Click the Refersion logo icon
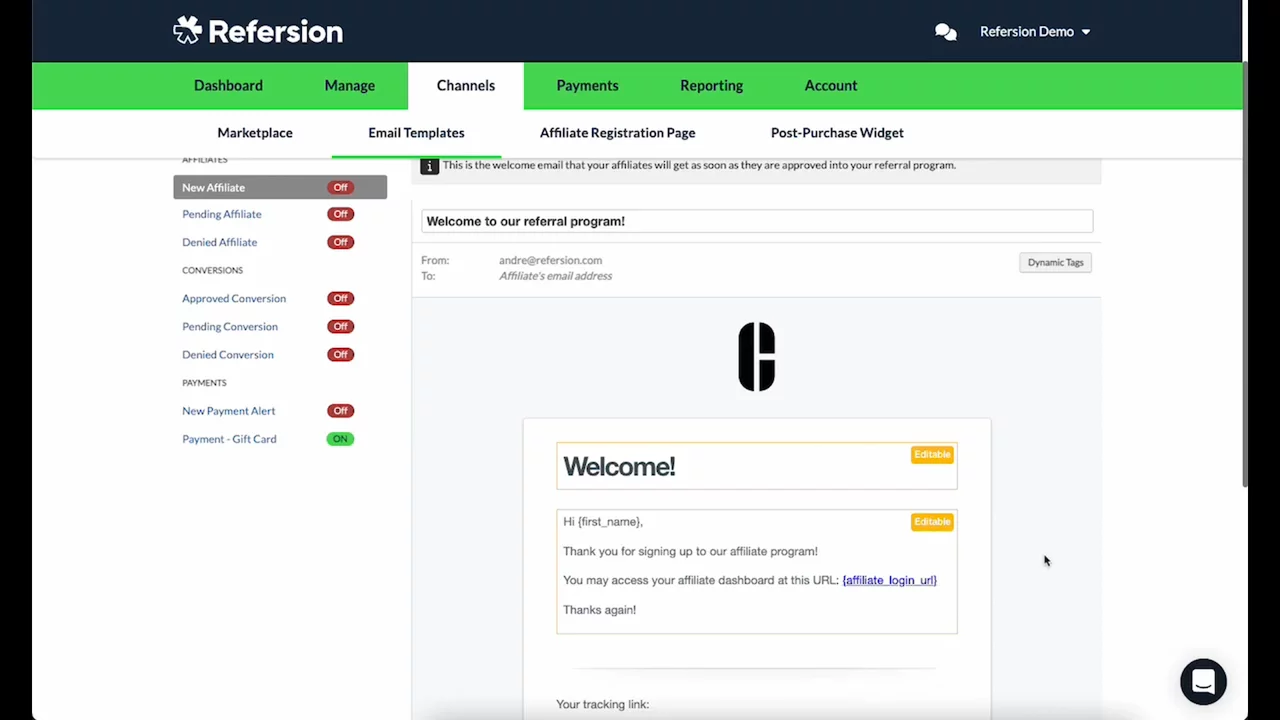 pyautogui.click(x=187, y=31)
